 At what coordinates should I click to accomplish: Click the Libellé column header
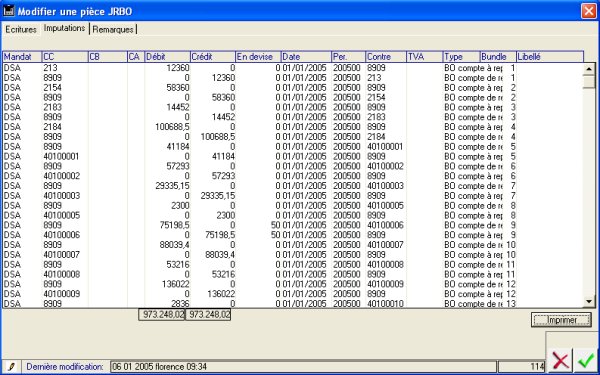(550, 57)
